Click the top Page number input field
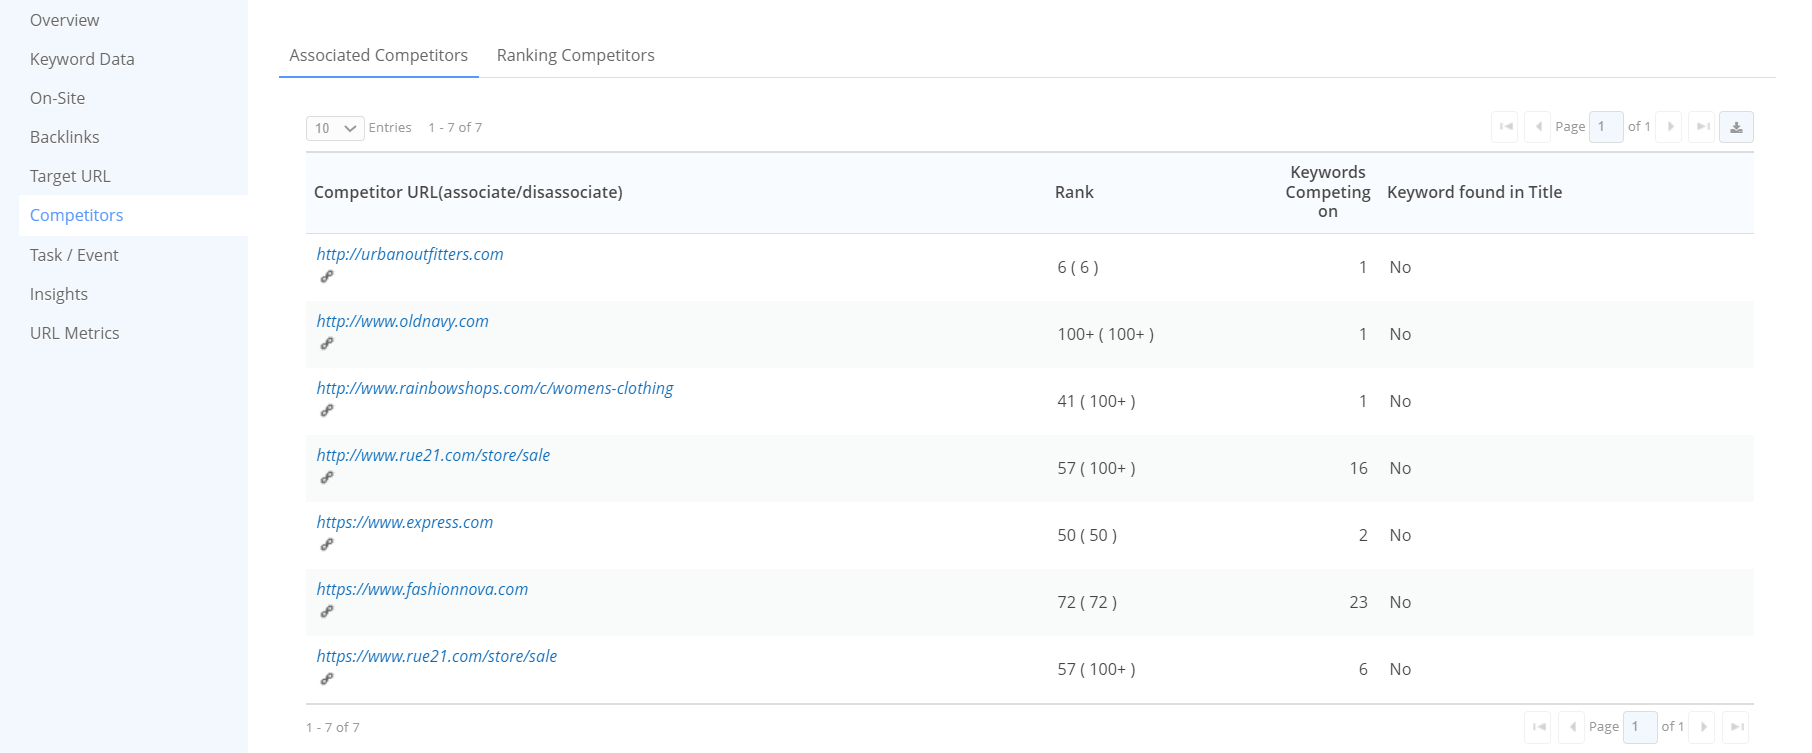The width and height of the screenshot is (1812, 753). pos(1605,127)
